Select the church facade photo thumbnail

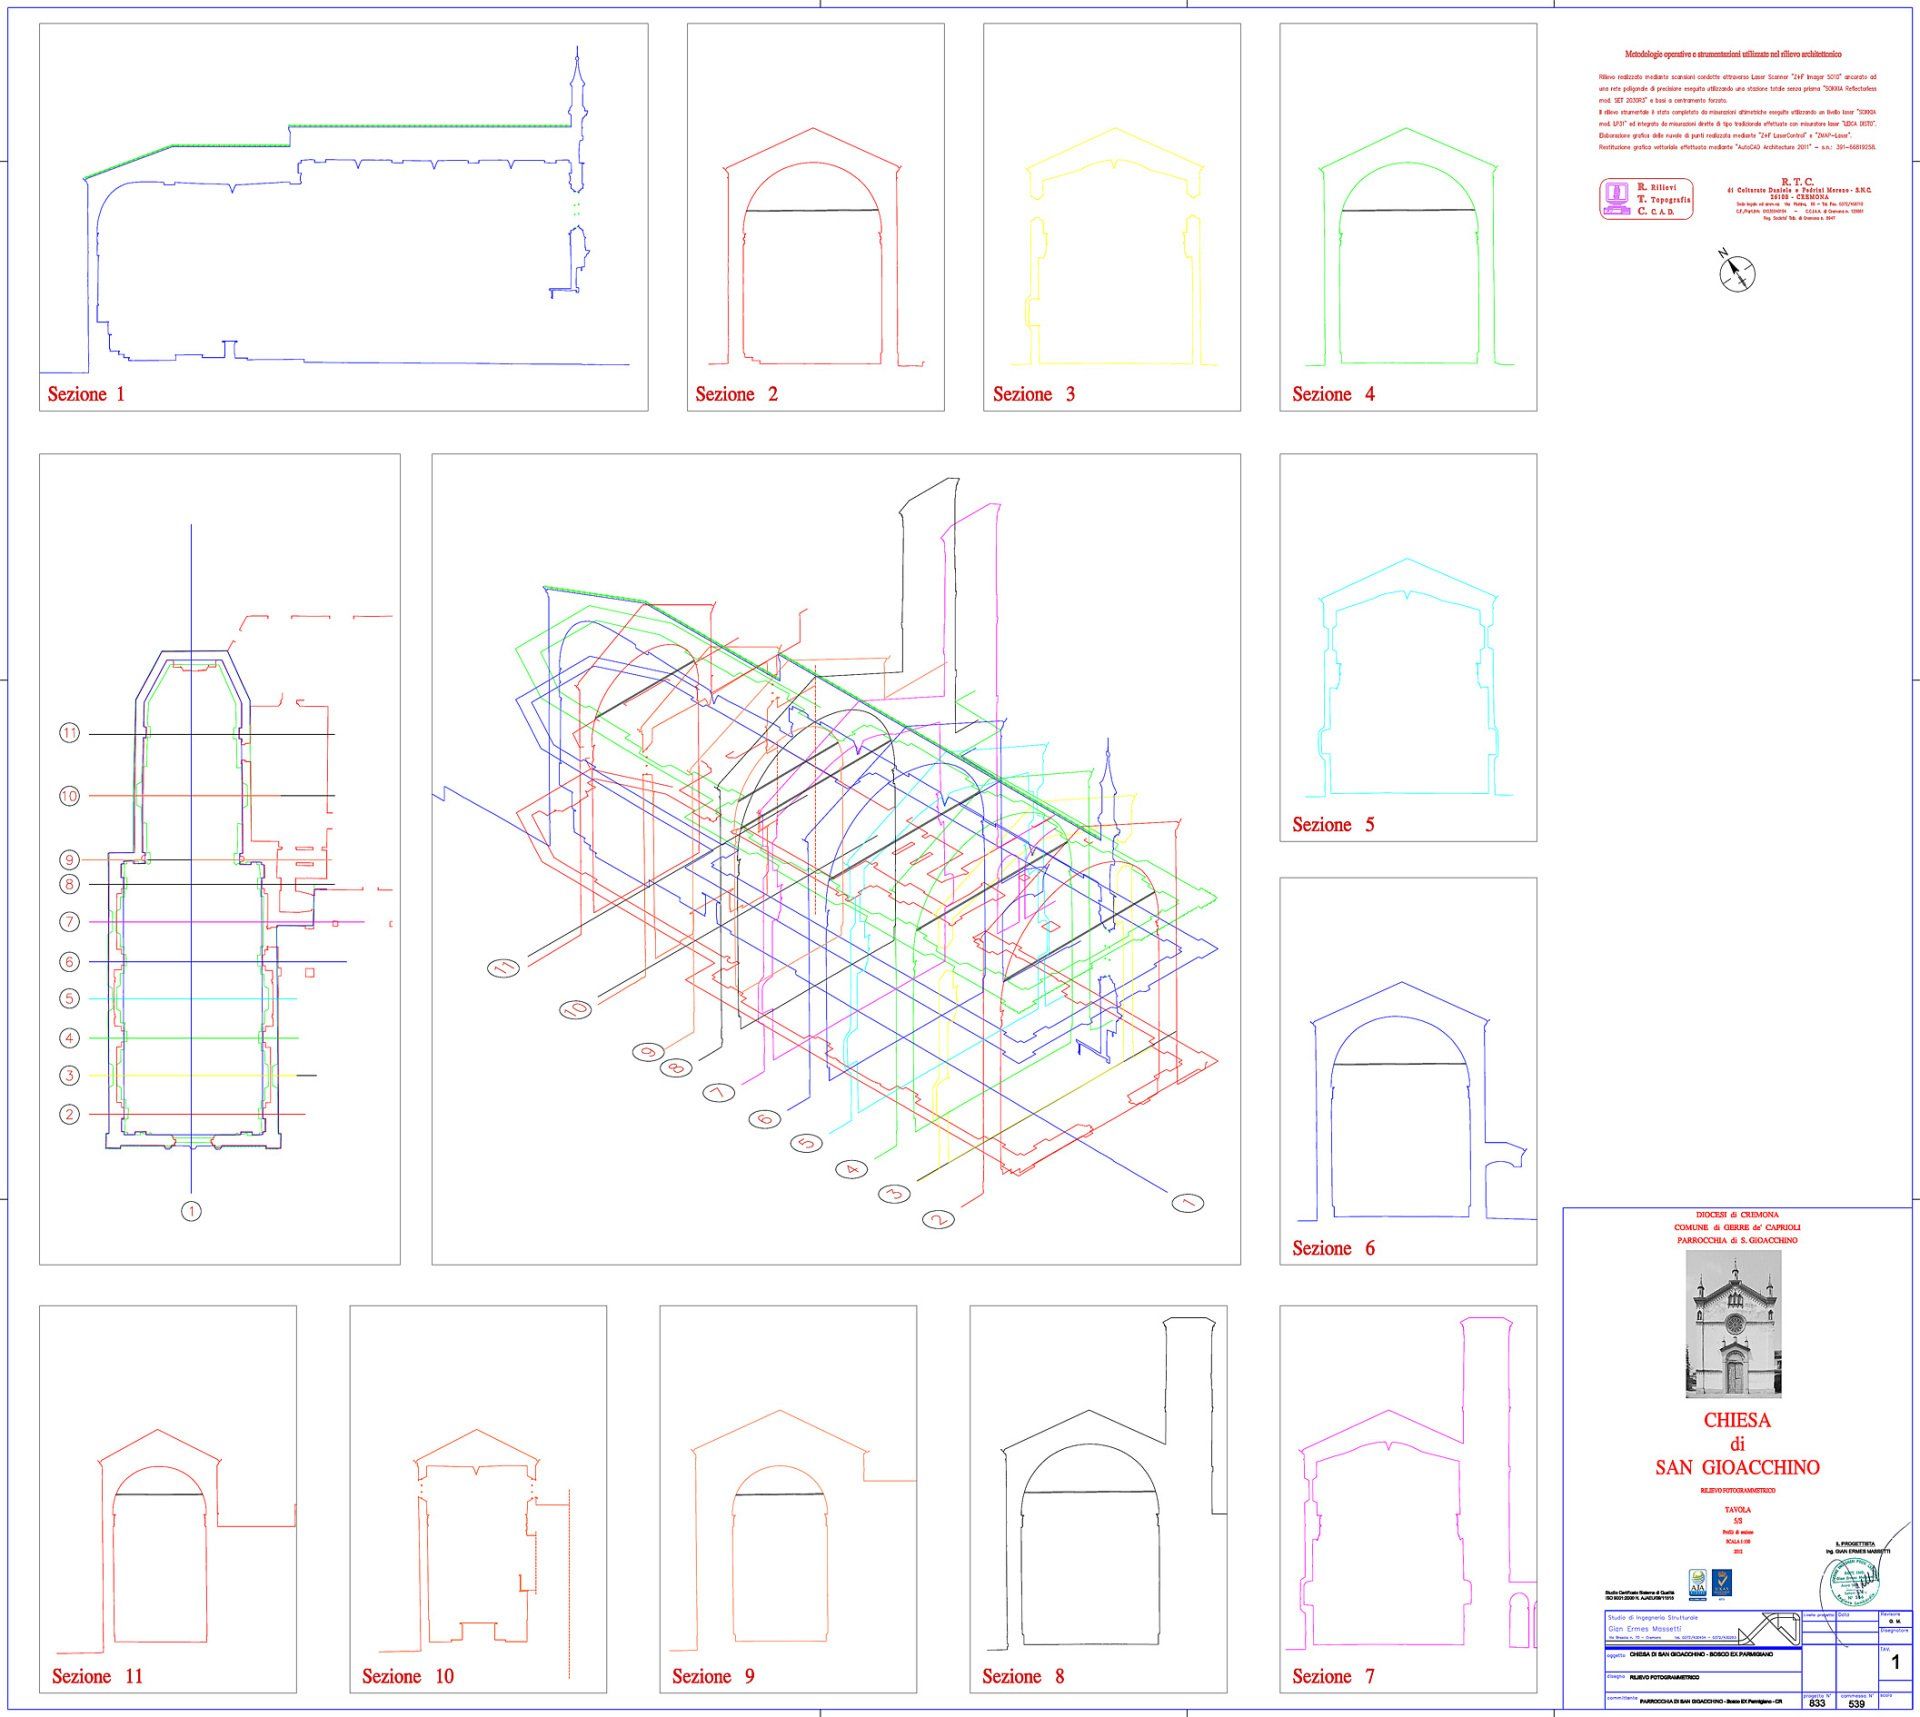coord(1733,1324)
